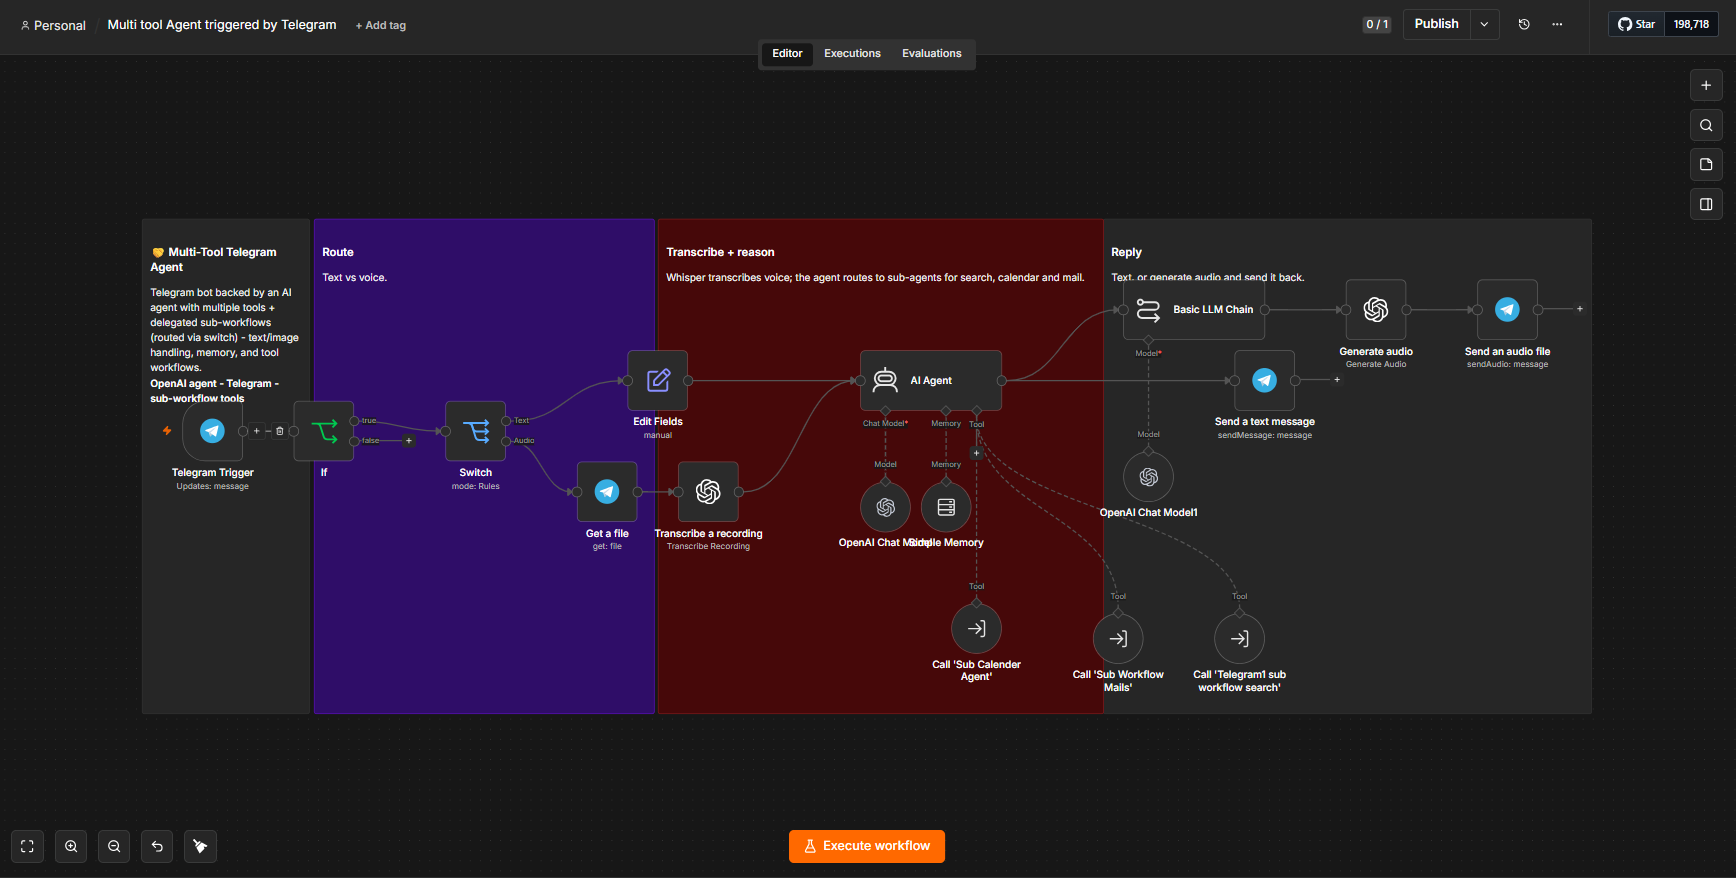
Task: Click the If node's 'true' output handle
Action: click(x=354, y=421)
